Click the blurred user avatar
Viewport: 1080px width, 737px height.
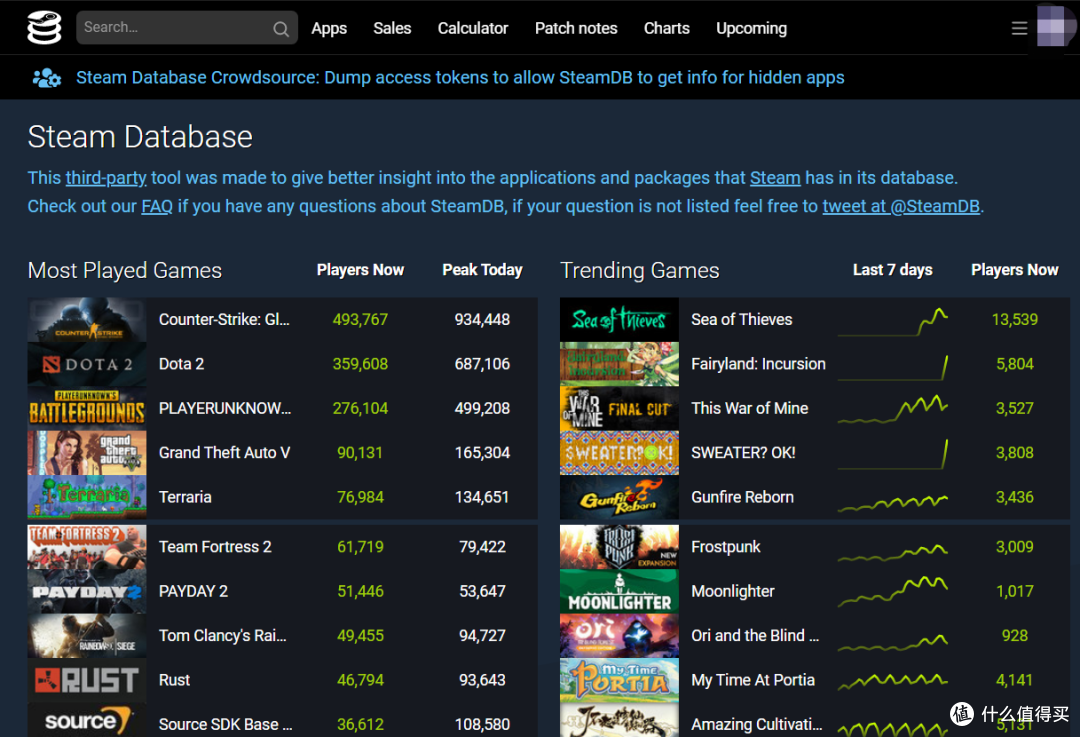point(1056,27)
